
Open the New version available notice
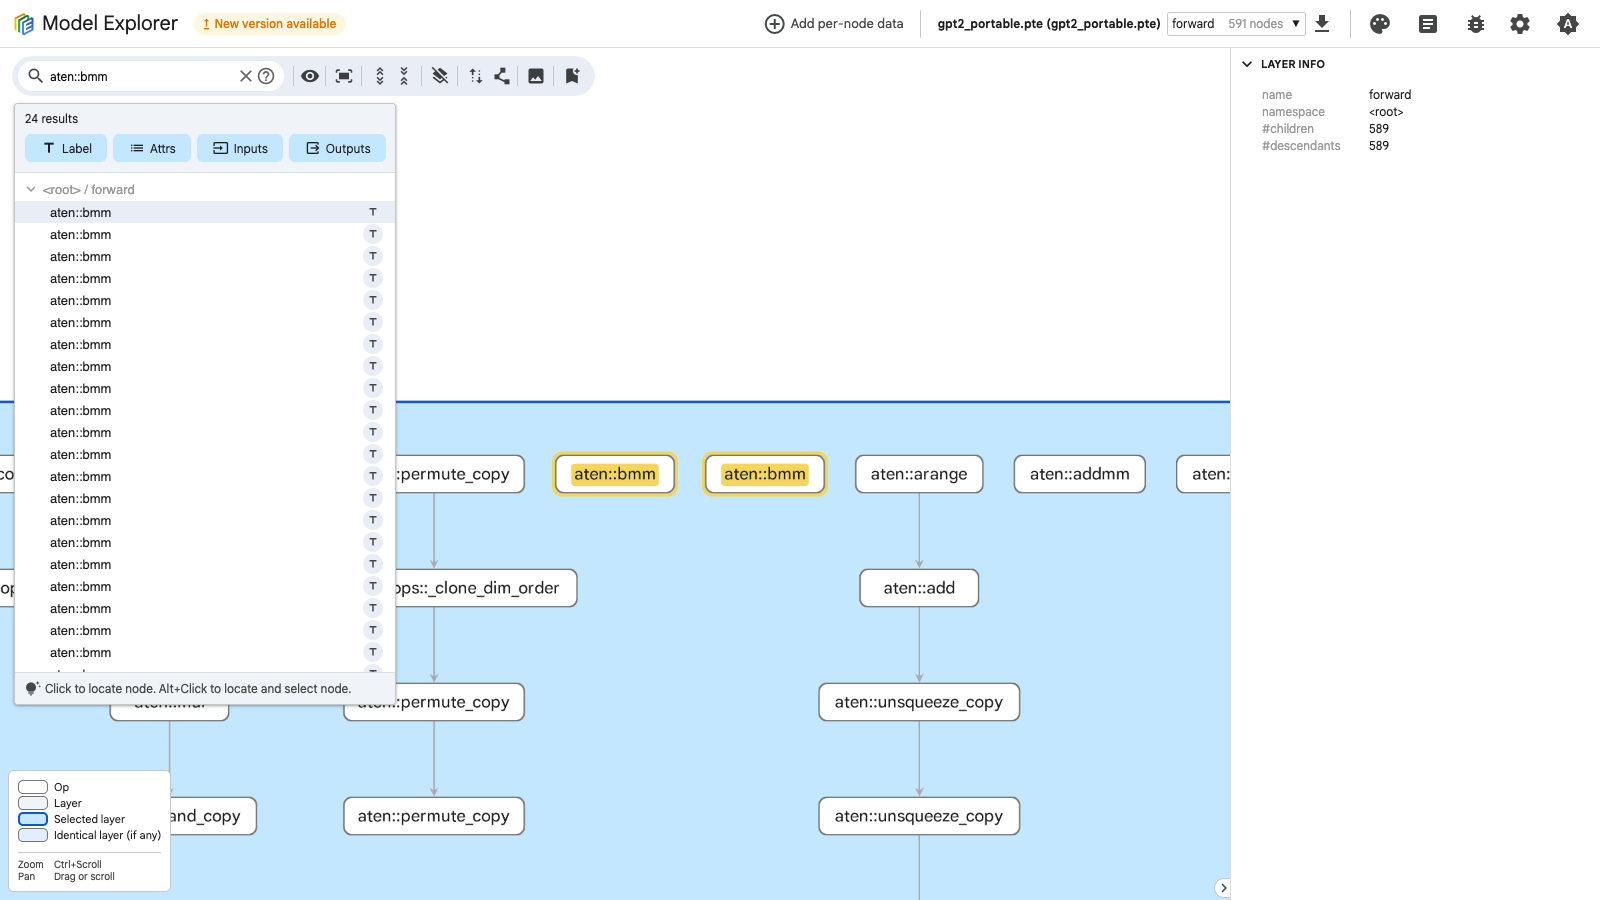click(269, 24)
